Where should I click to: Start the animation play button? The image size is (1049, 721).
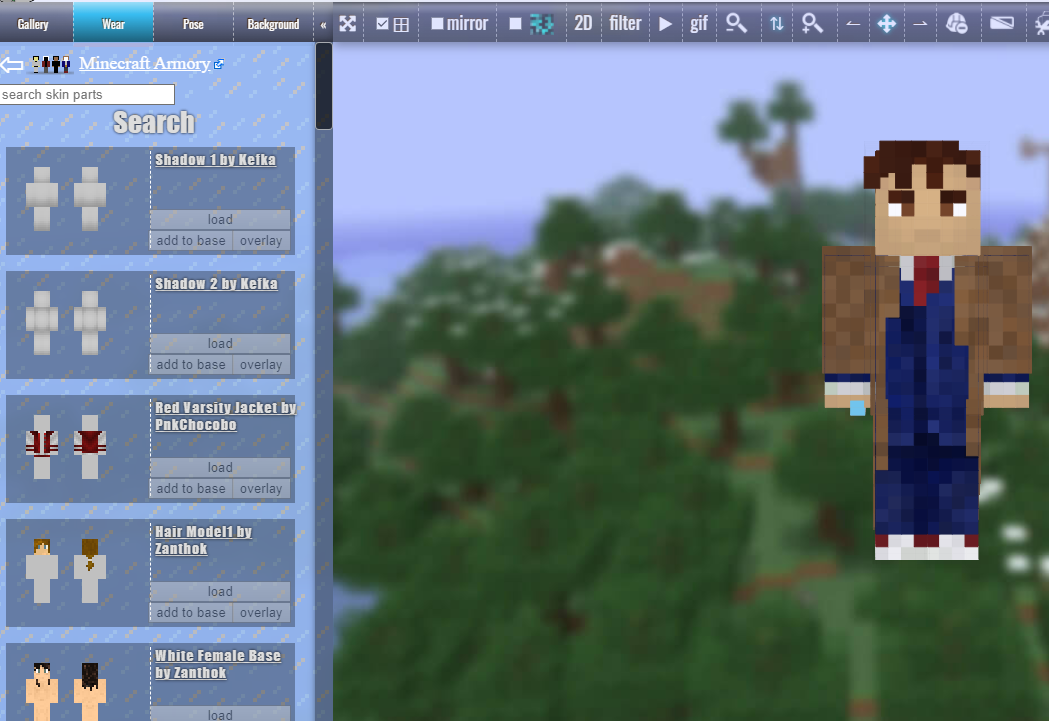(665, 24)
